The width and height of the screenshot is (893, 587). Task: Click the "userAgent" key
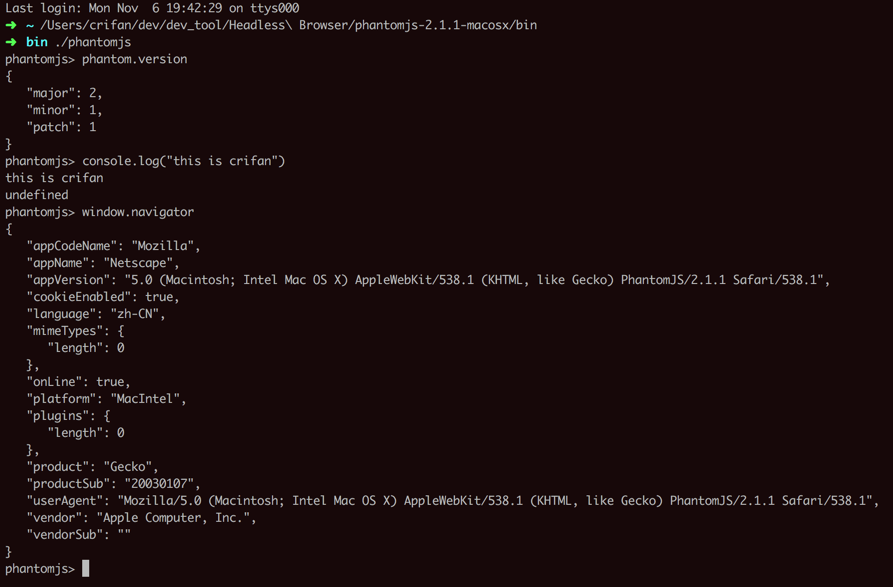tap(64, 501)
